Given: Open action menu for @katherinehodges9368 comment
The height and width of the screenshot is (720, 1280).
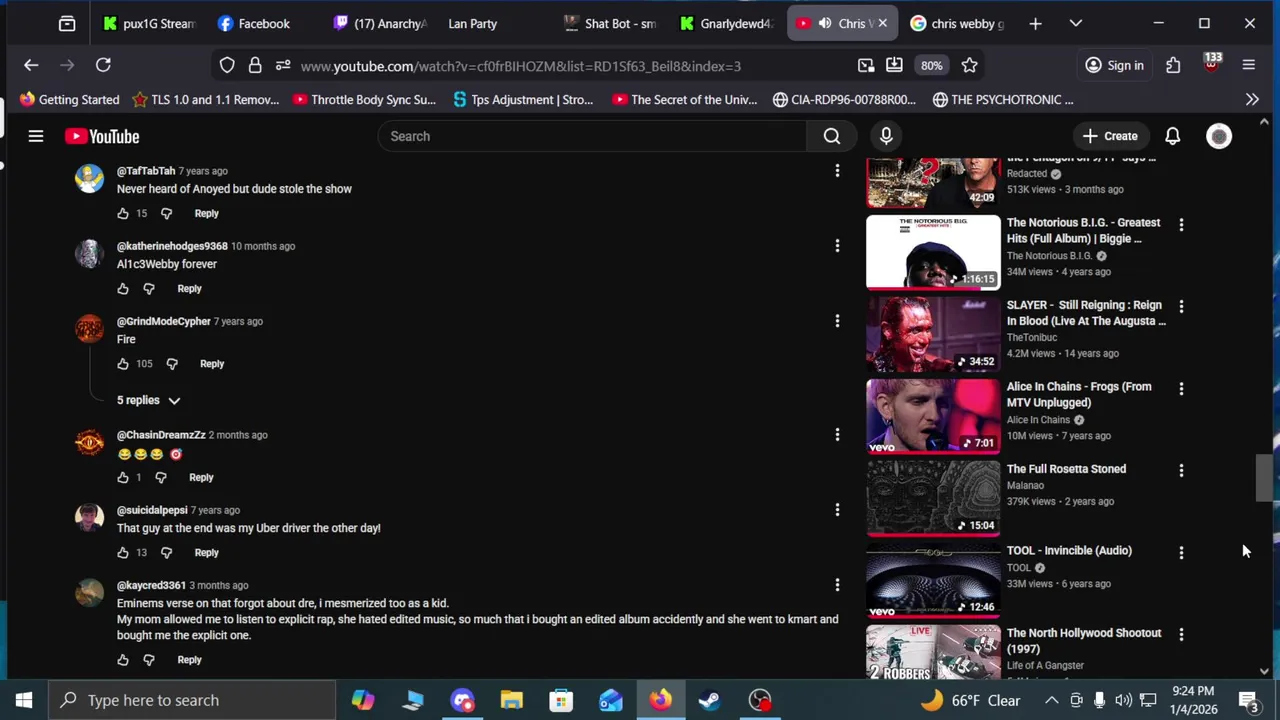Looking at the screenshot, I should tap(837, 246).
